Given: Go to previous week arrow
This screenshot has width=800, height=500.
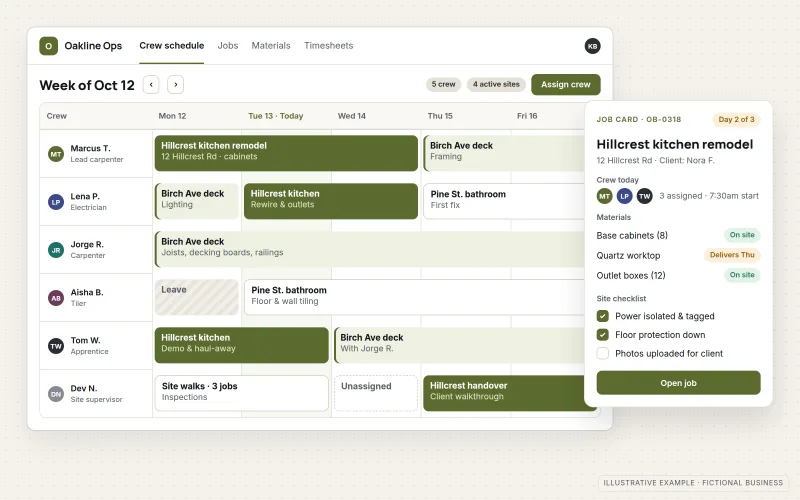Looking at the screenshot, I should 151,85.
